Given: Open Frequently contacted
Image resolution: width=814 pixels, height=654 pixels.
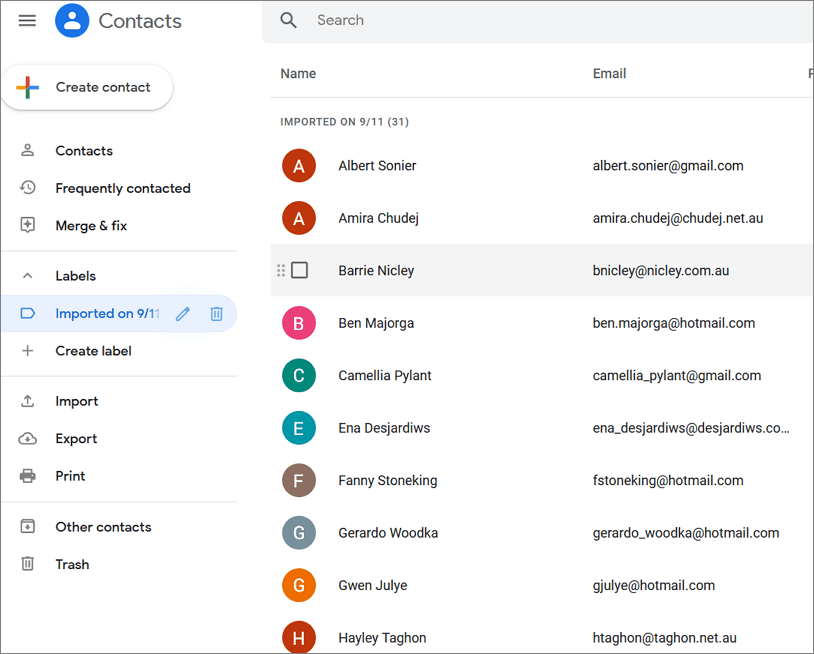Looking at the screenshot, I should 122,188.
